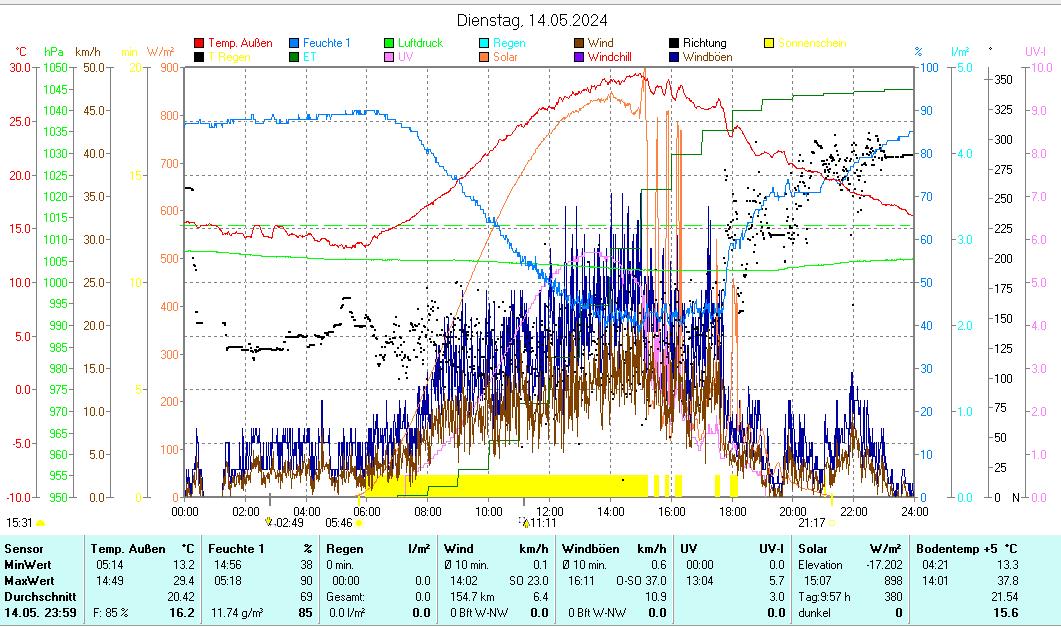
Task: Select the Luftdruck legend label
Action: coord(420,43)
